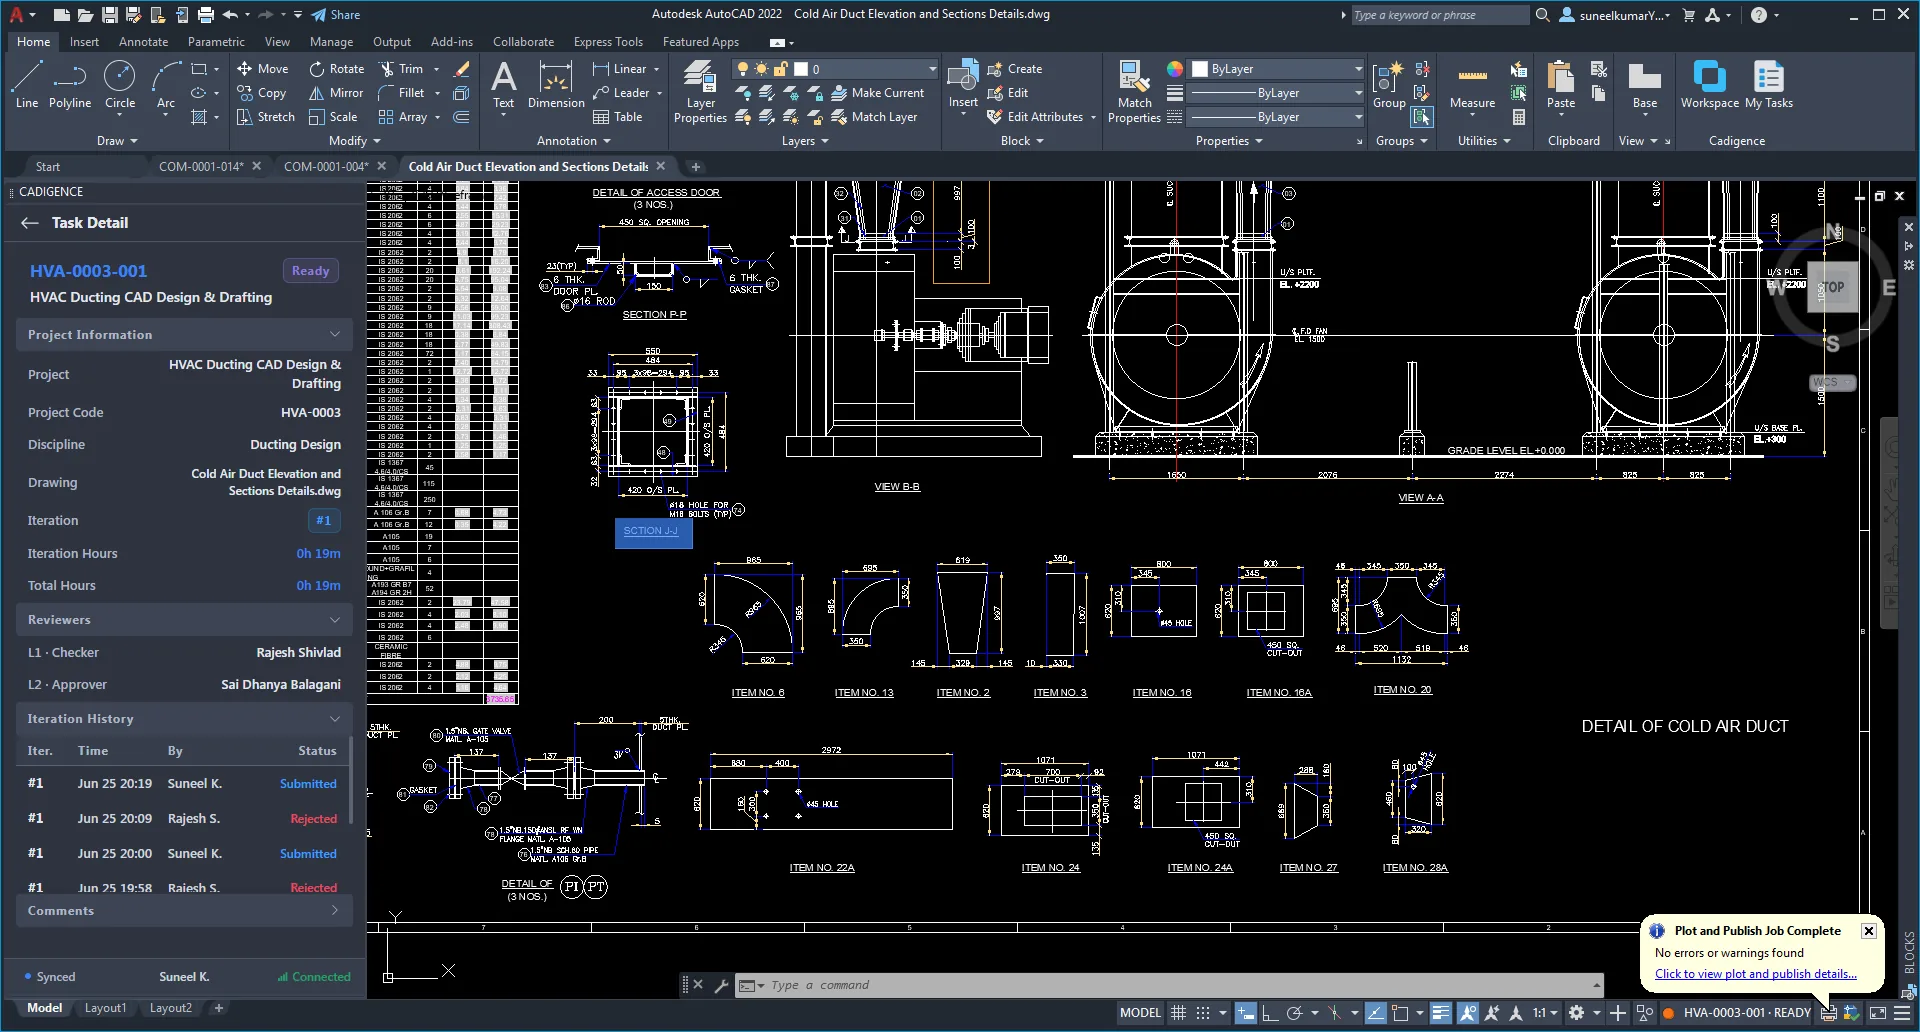
Task: Open My Tasks in Cadigence ribbon
Action: (x=1769, y=85)
